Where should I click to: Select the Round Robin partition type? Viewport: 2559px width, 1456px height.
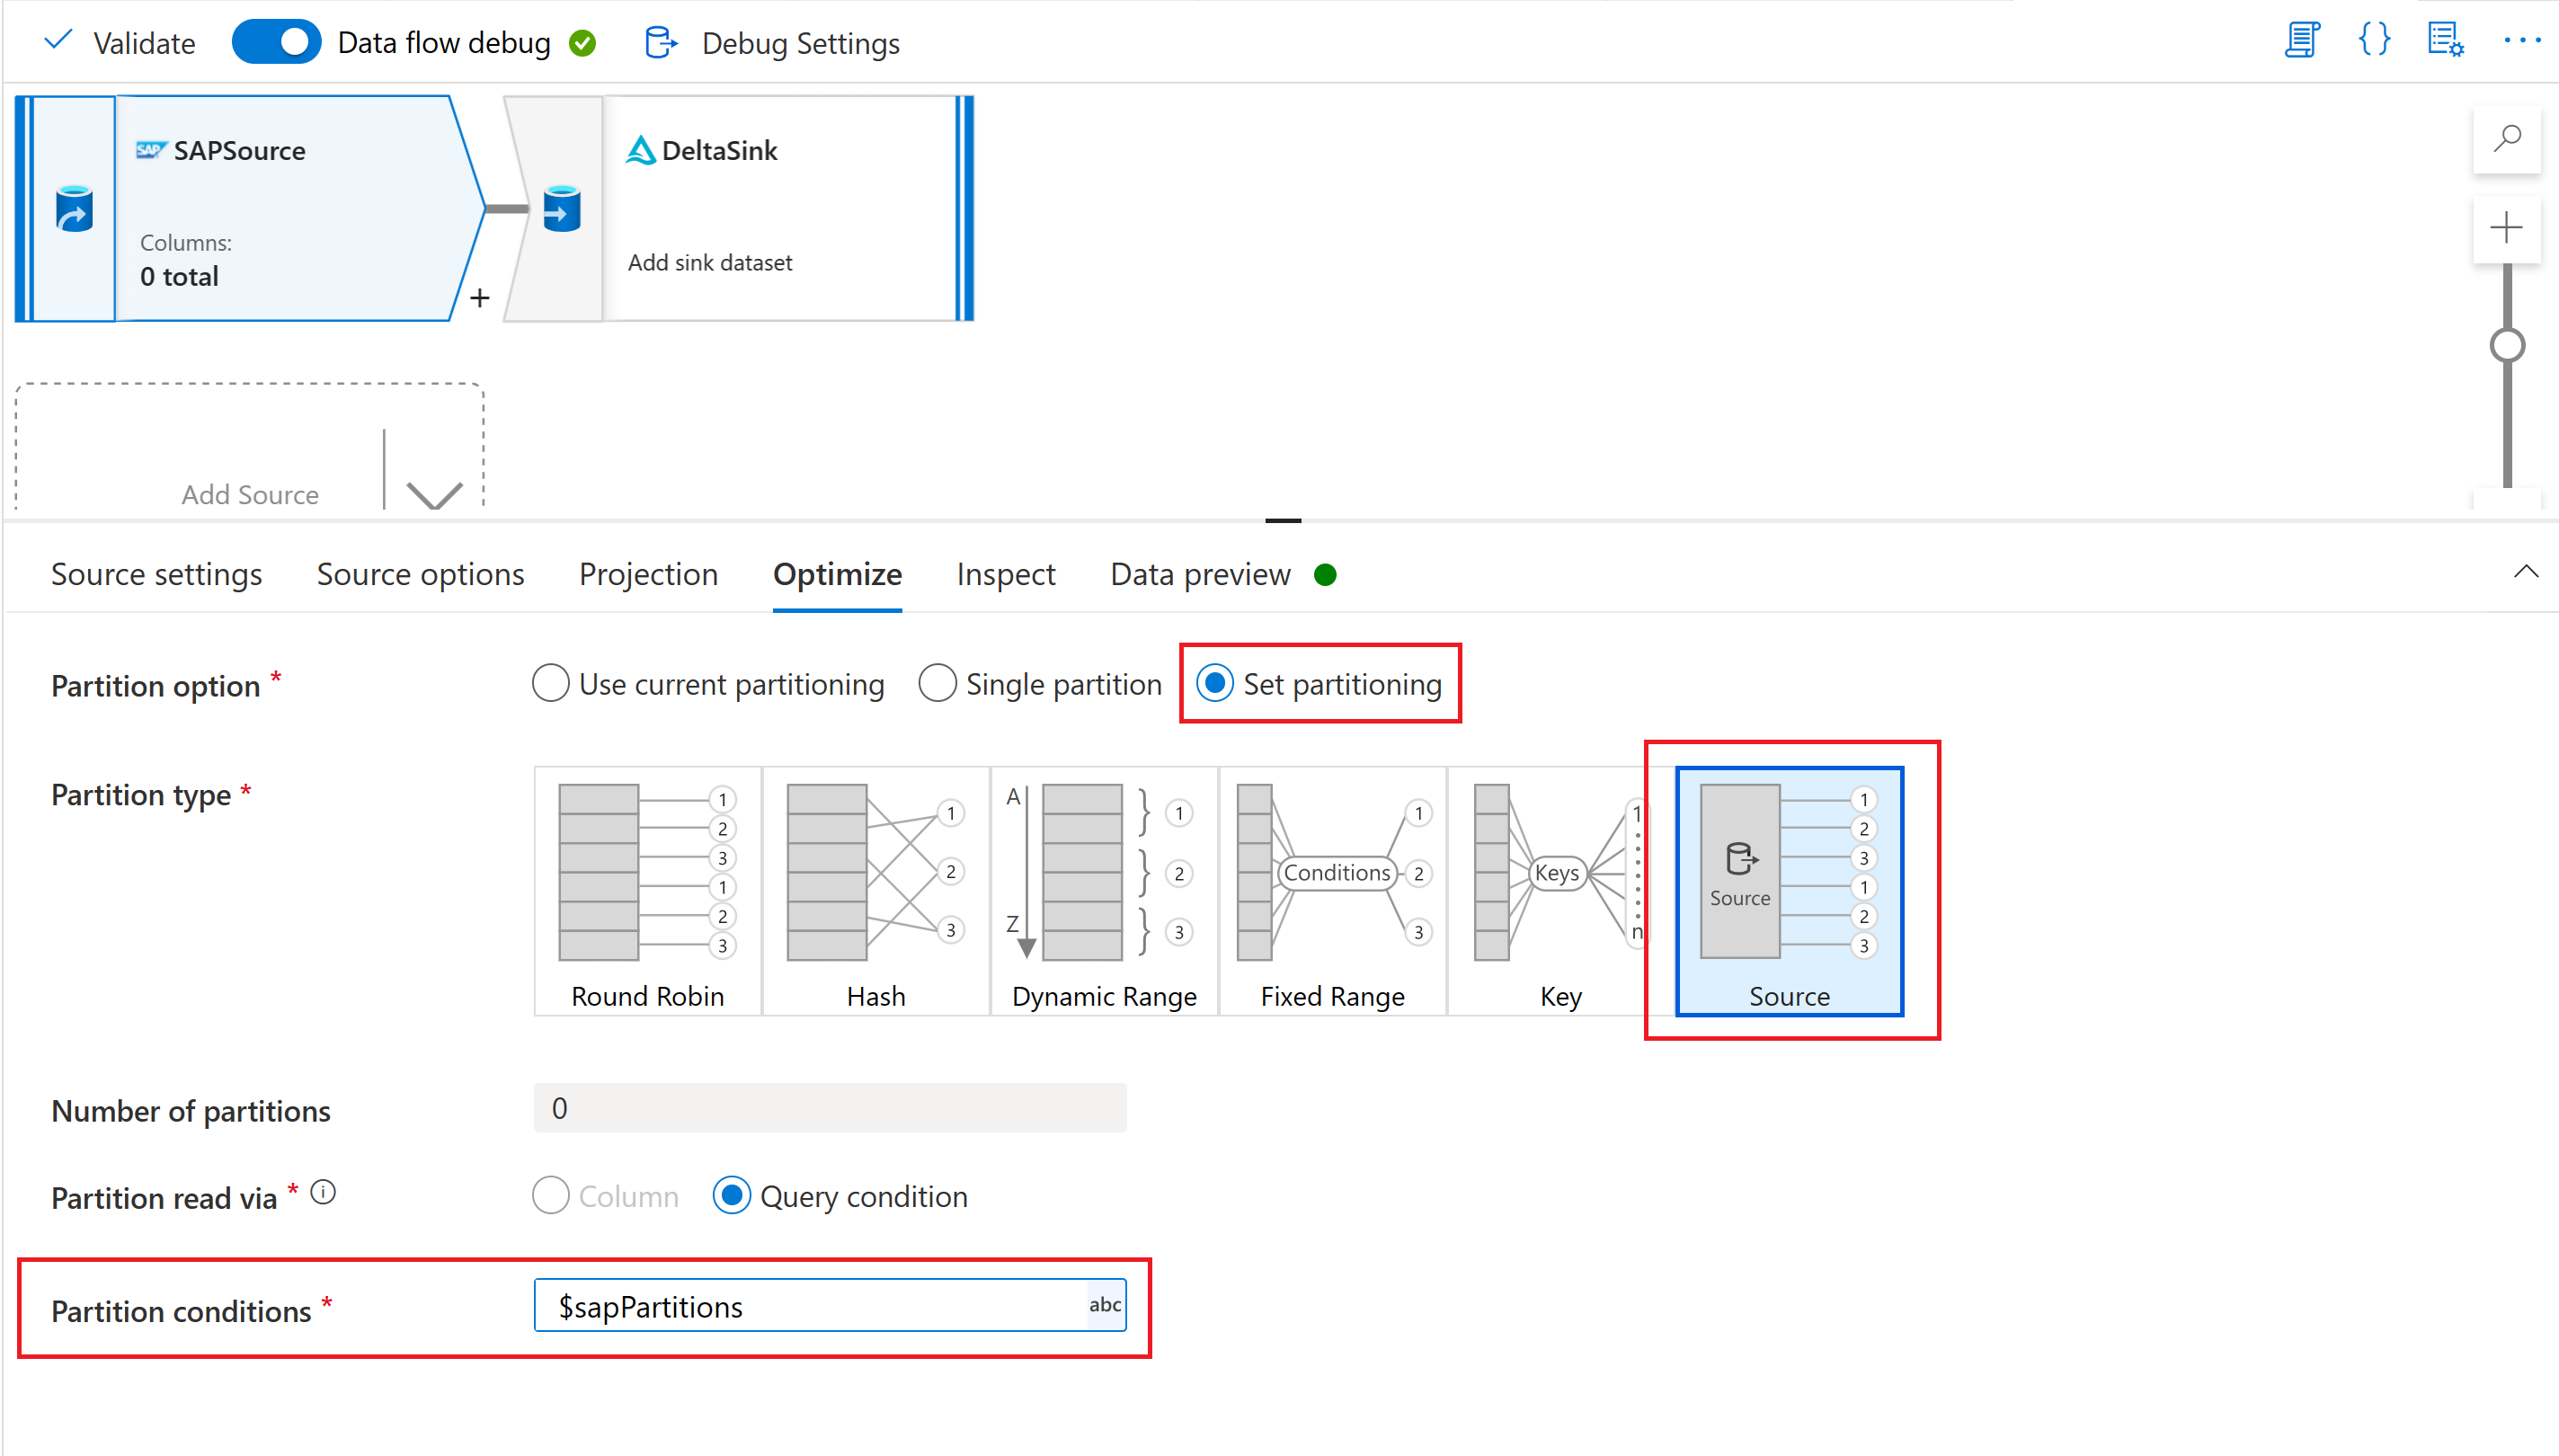tap(649, 886)
